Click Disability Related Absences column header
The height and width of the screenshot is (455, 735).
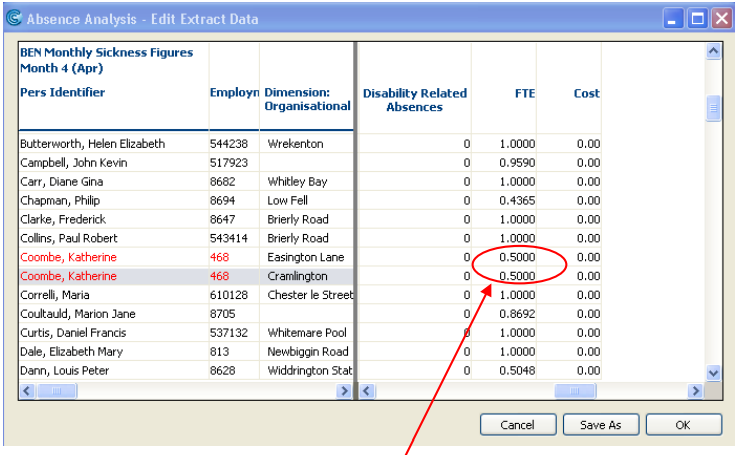[x=414, y=100]
